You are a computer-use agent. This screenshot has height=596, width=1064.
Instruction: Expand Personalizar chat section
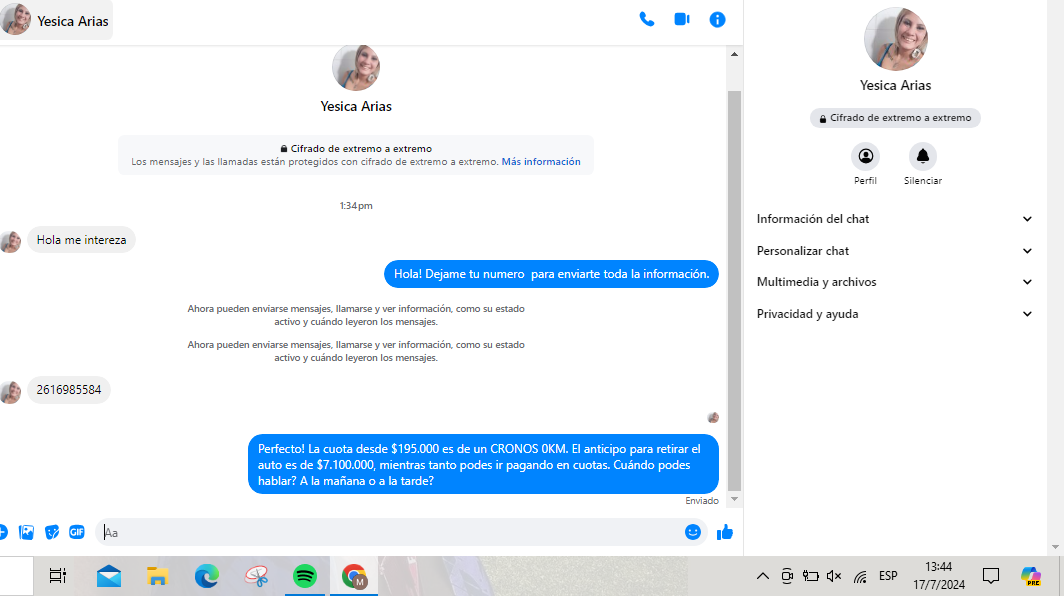pos(894,251)
